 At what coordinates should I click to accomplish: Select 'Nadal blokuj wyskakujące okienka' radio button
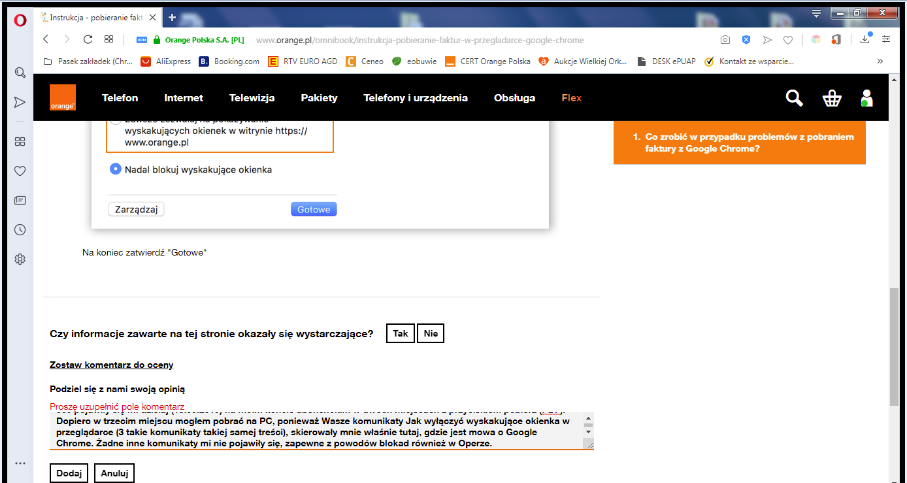click(115, 169)
